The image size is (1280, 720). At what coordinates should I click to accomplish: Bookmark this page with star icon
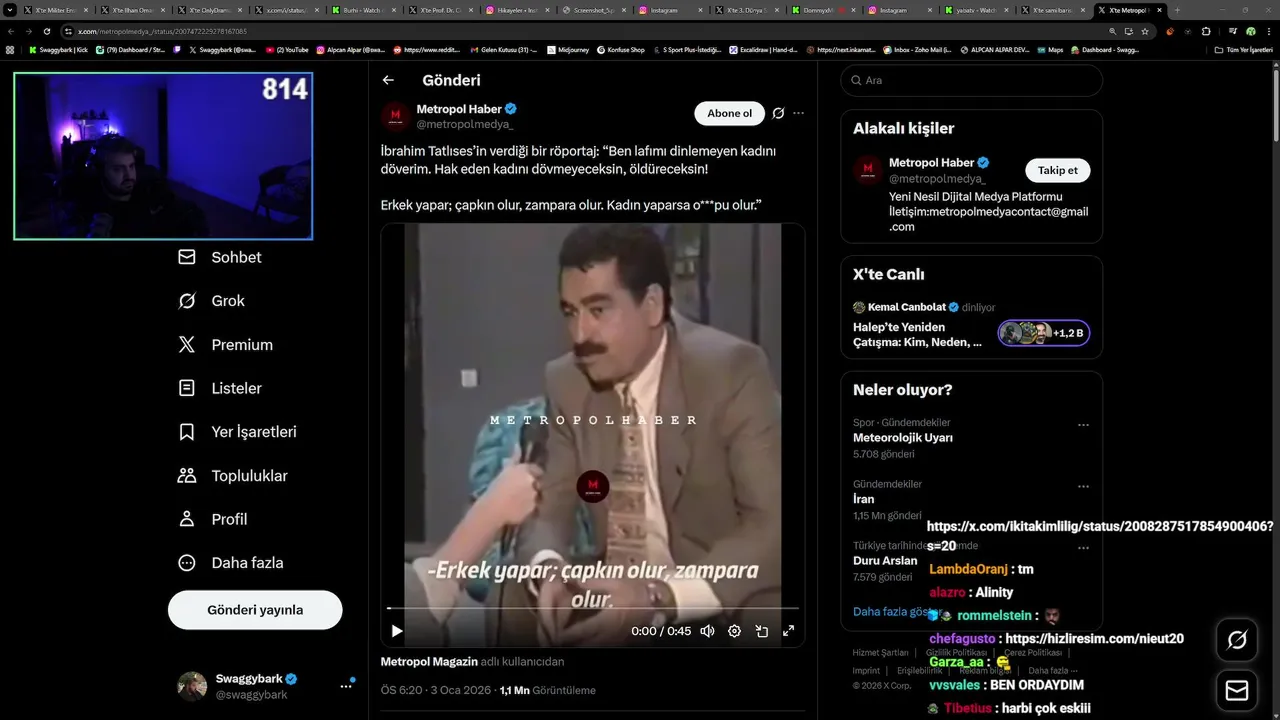tap(1145, 31)
